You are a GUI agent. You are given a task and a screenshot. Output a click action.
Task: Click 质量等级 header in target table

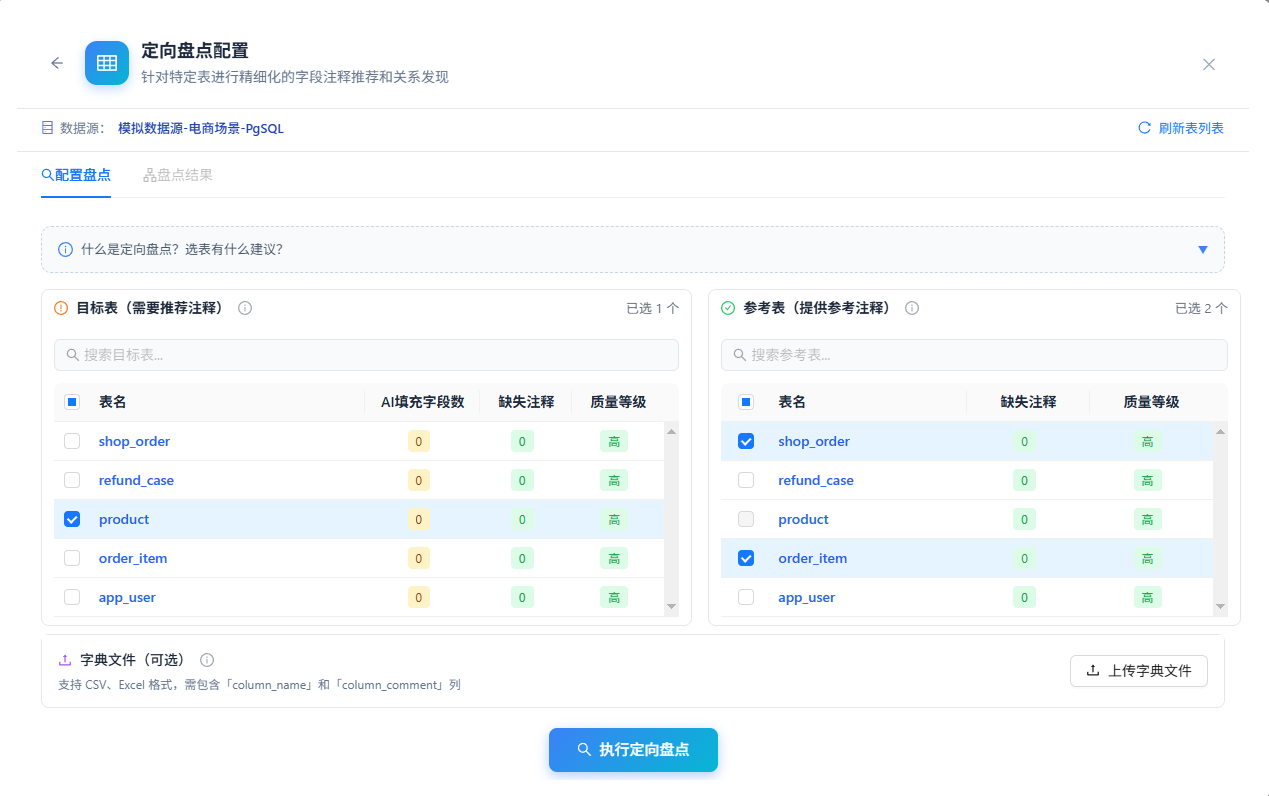coord(618,402)
